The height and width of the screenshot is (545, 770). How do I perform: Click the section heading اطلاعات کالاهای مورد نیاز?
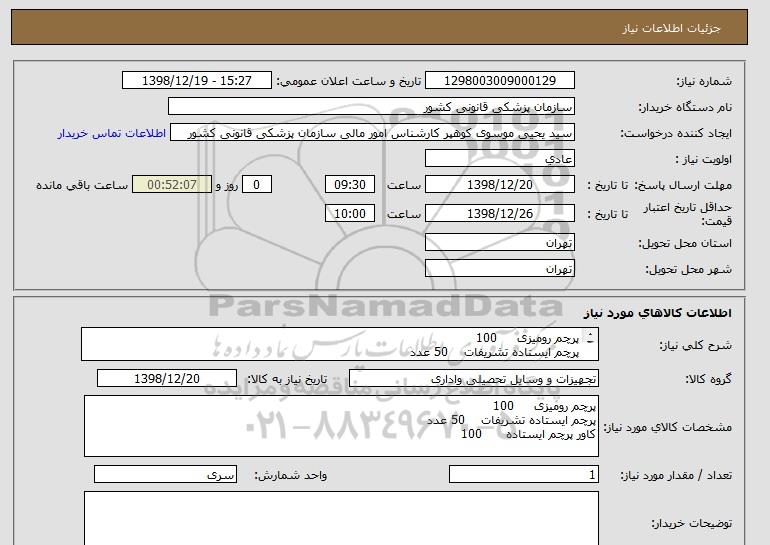[657, 313]
